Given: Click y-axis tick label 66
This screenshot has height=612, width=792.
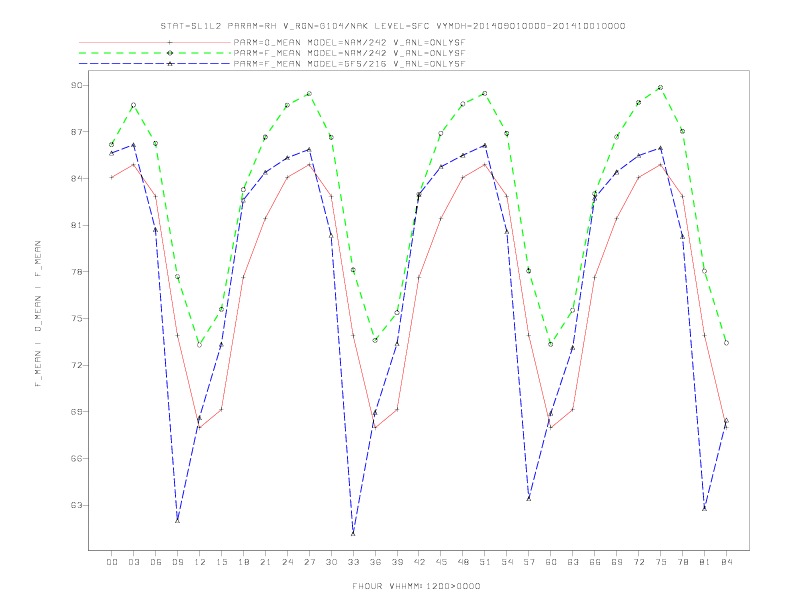Looking at the screenshot, I should click(76, 458).
